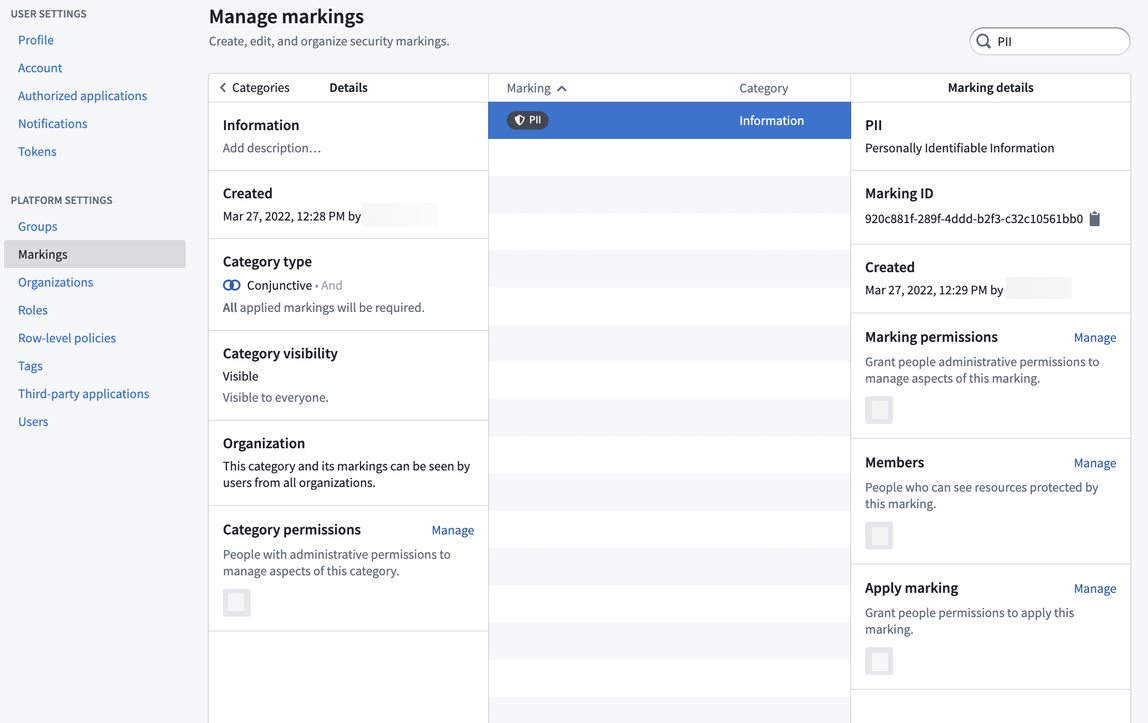Open the Tags page

point(31,366)
